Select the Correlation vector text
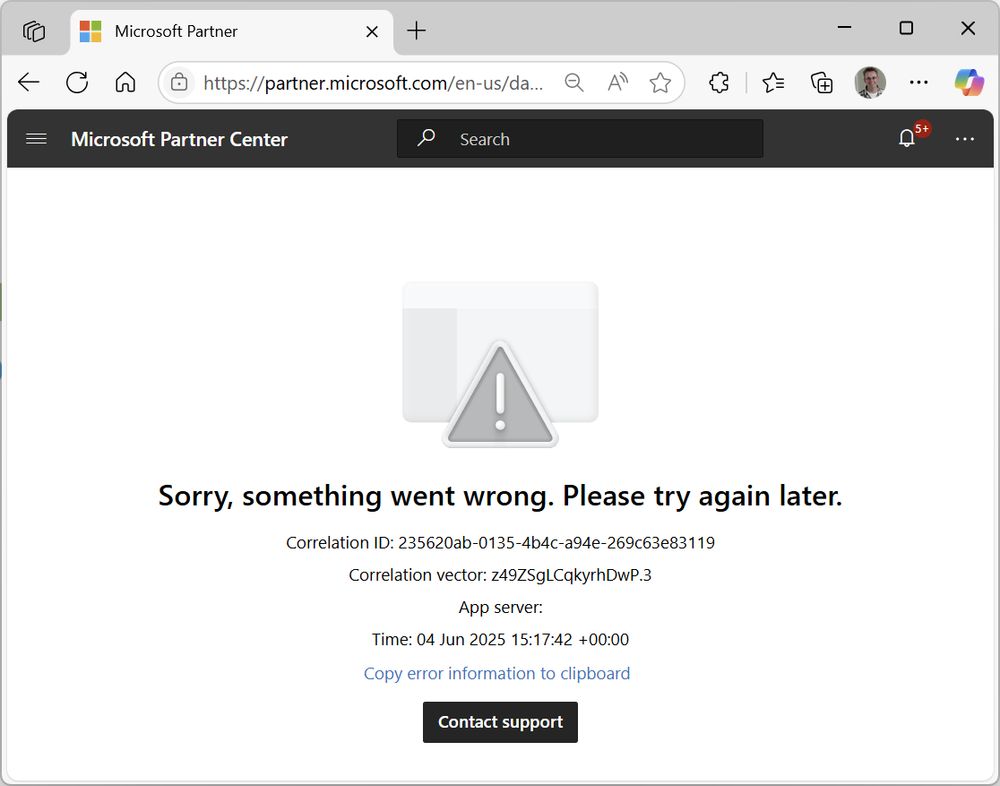Screen dimensions: 1000x786 [500, 575]
